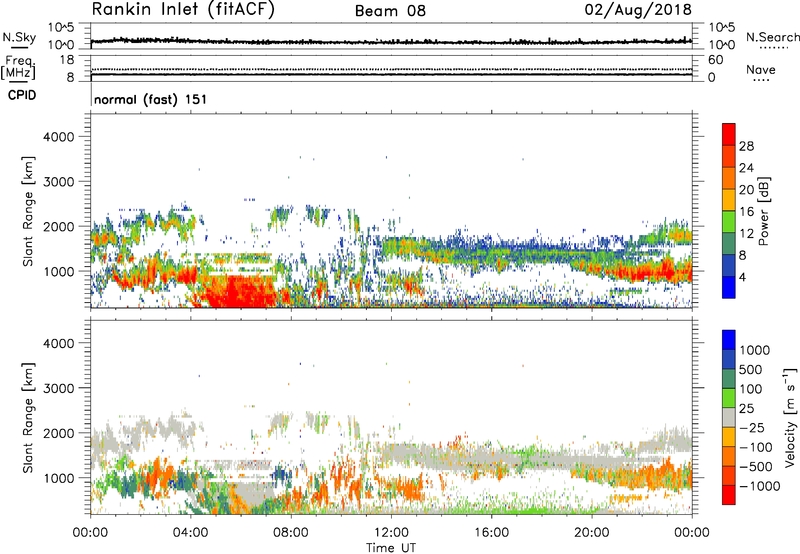Click the 25 tick on Velocity colorbar
Viewport: 800px width, 554px height.
746,408
